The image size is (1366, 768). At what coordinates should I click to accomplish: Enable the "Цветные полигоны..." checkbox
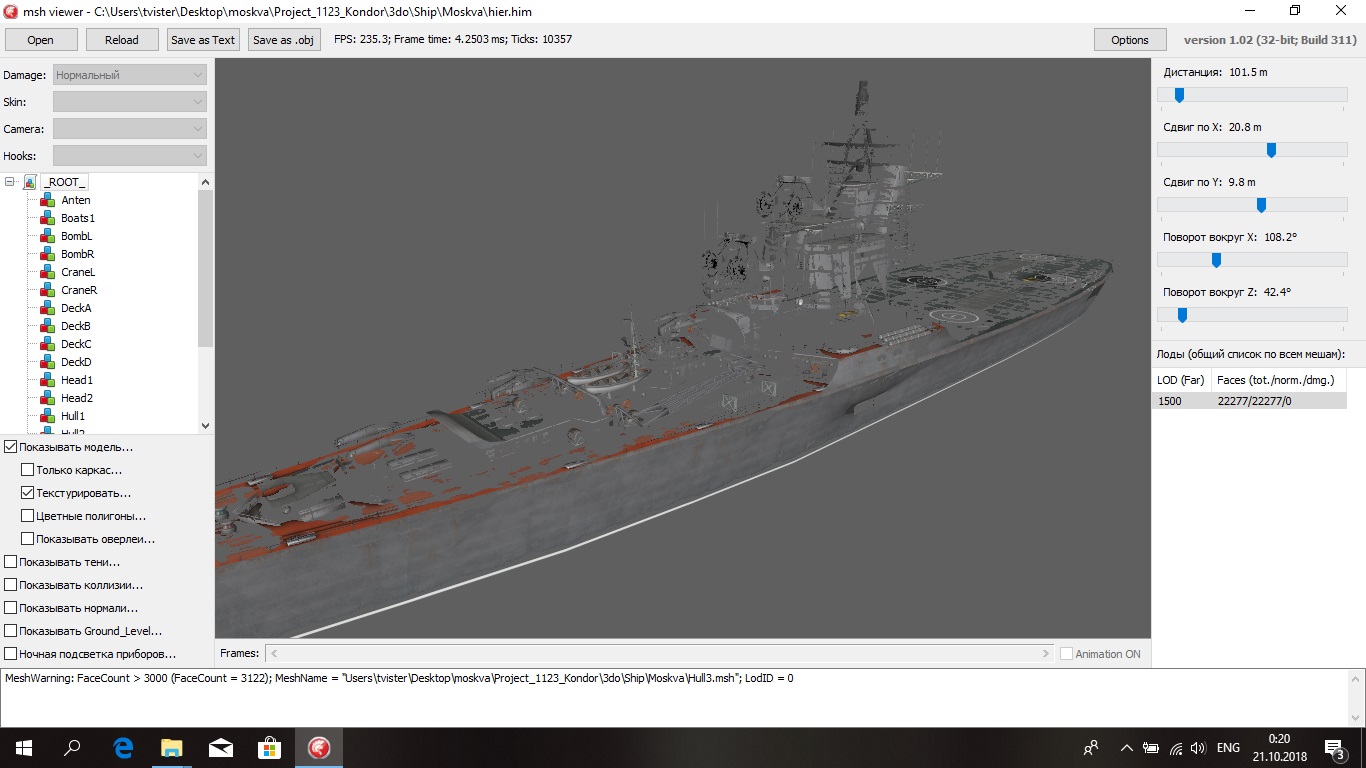click(28, 516)
